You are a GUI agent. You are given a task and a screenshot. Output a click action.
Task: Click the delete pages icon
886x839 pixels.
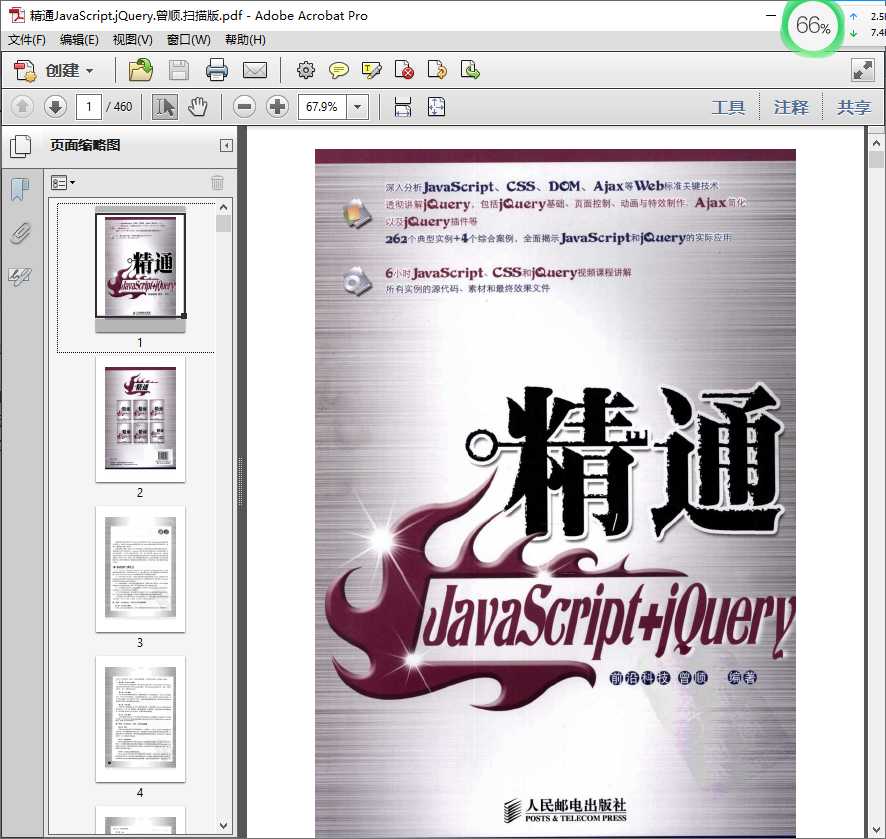(x=404, y=69)
